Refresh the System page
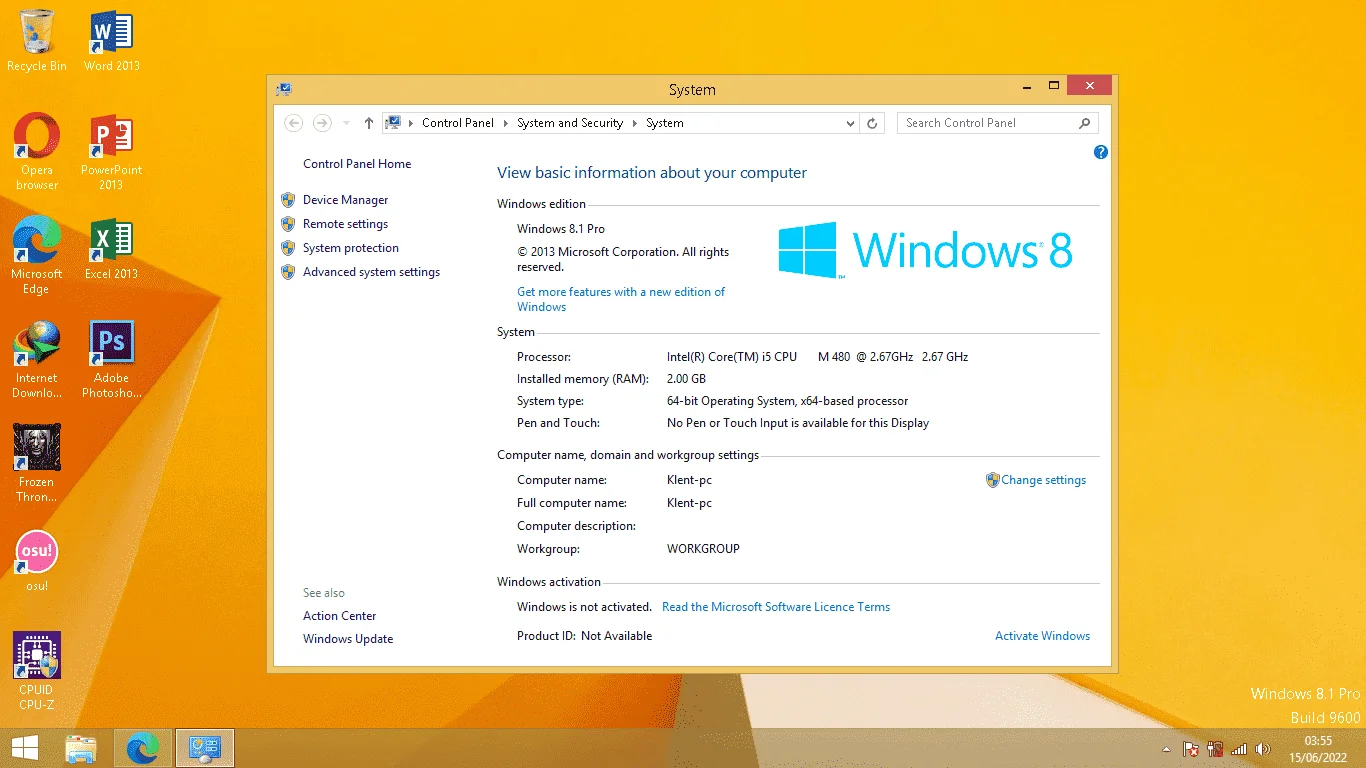 pyautogui.click(x=872, y=123)
